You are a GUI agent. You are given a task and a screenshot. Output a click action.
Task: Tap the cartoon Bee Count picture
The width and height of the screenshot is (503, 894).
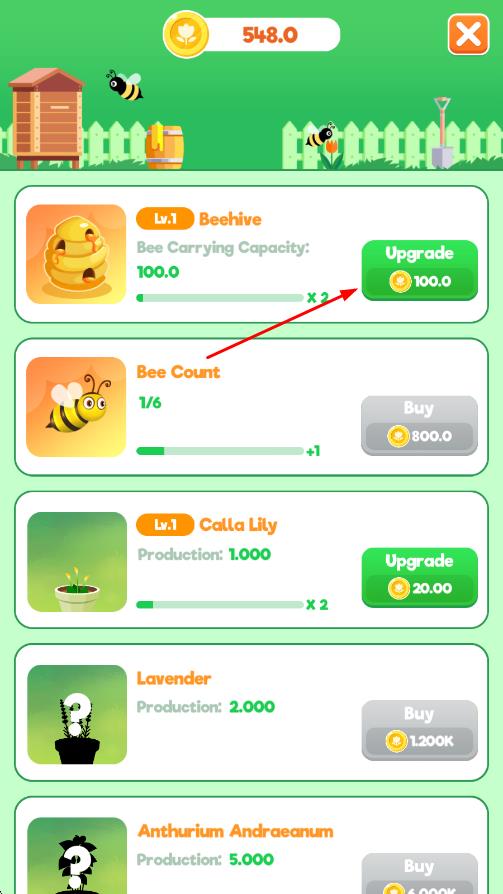[76, 407]
